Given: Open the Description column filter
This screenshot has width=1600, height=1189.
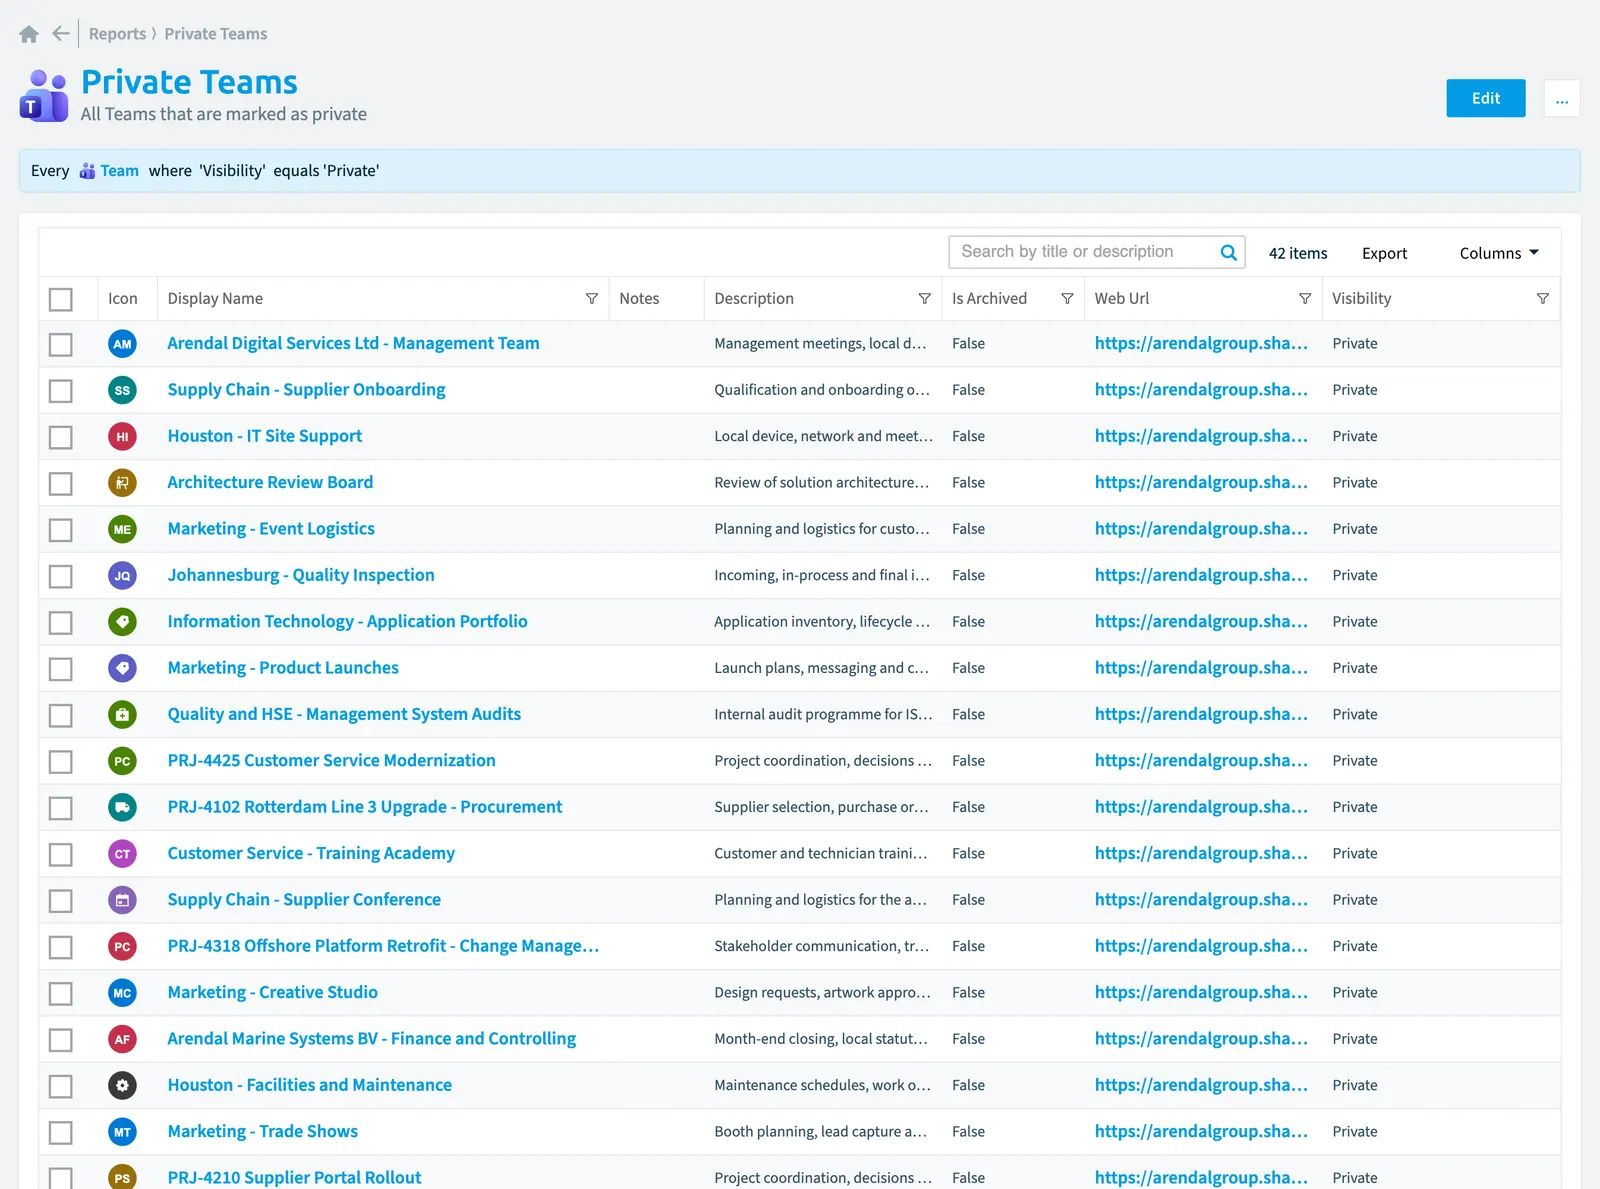Looking at the screenshot, I should 925,299.
